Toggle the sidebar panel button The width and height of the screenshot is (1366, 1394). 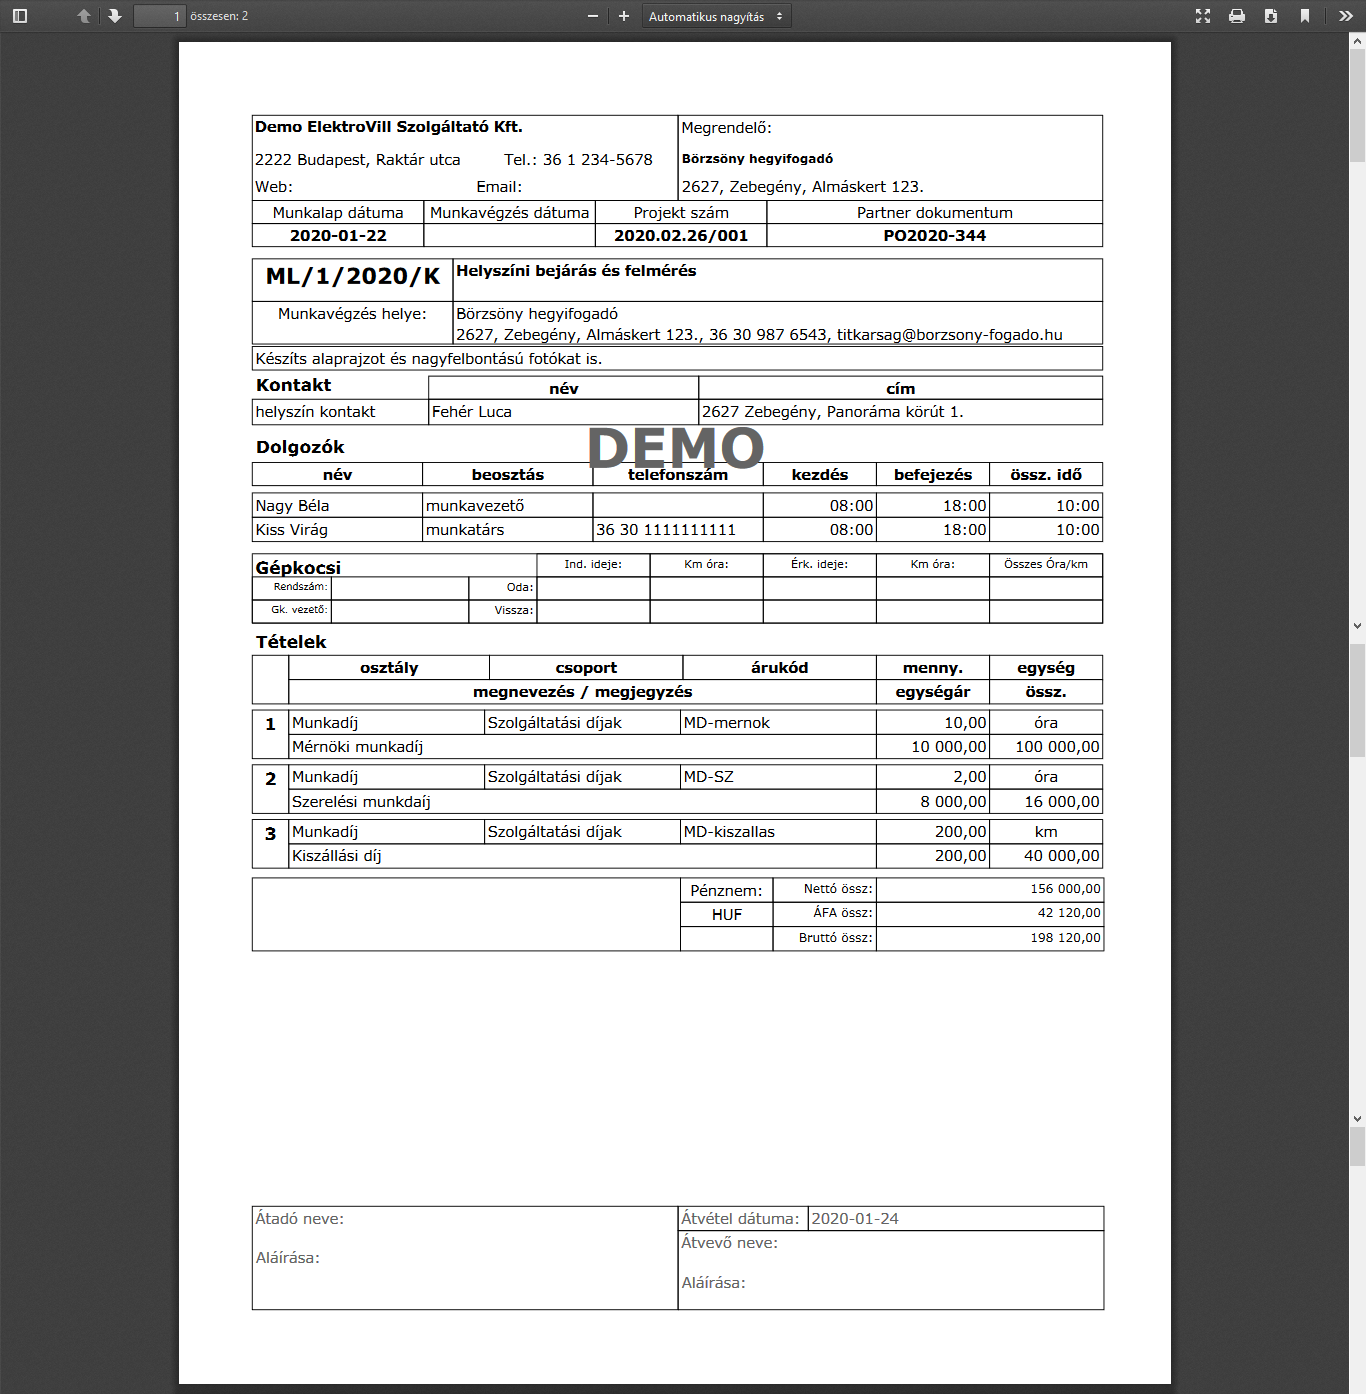20,16
